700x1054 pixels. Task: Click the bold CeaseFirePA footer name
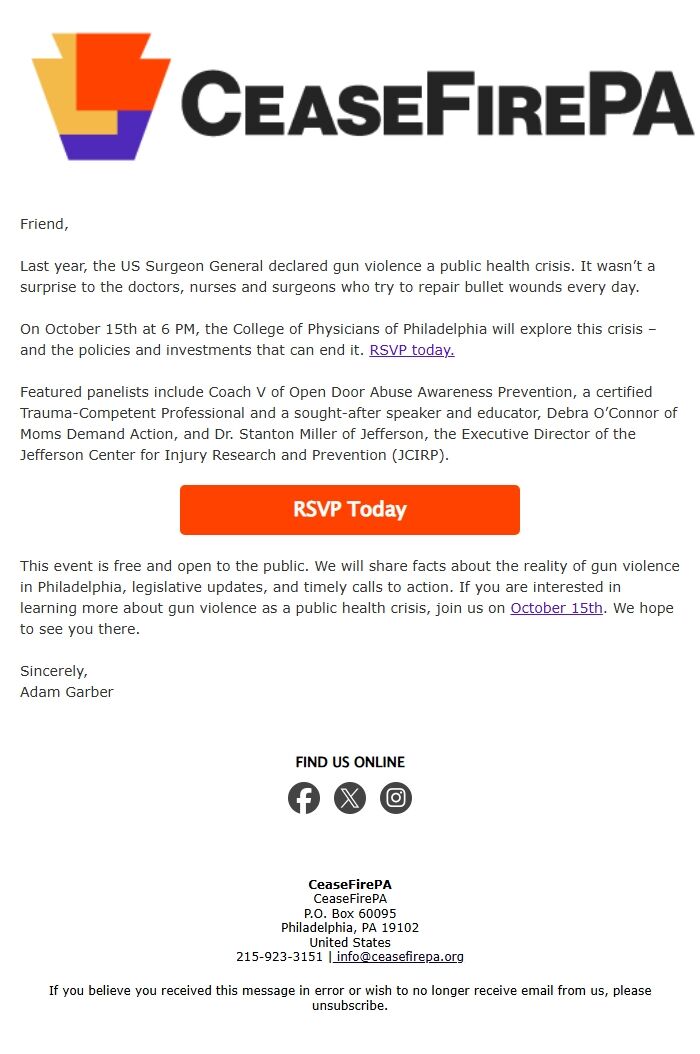[350, 884]
